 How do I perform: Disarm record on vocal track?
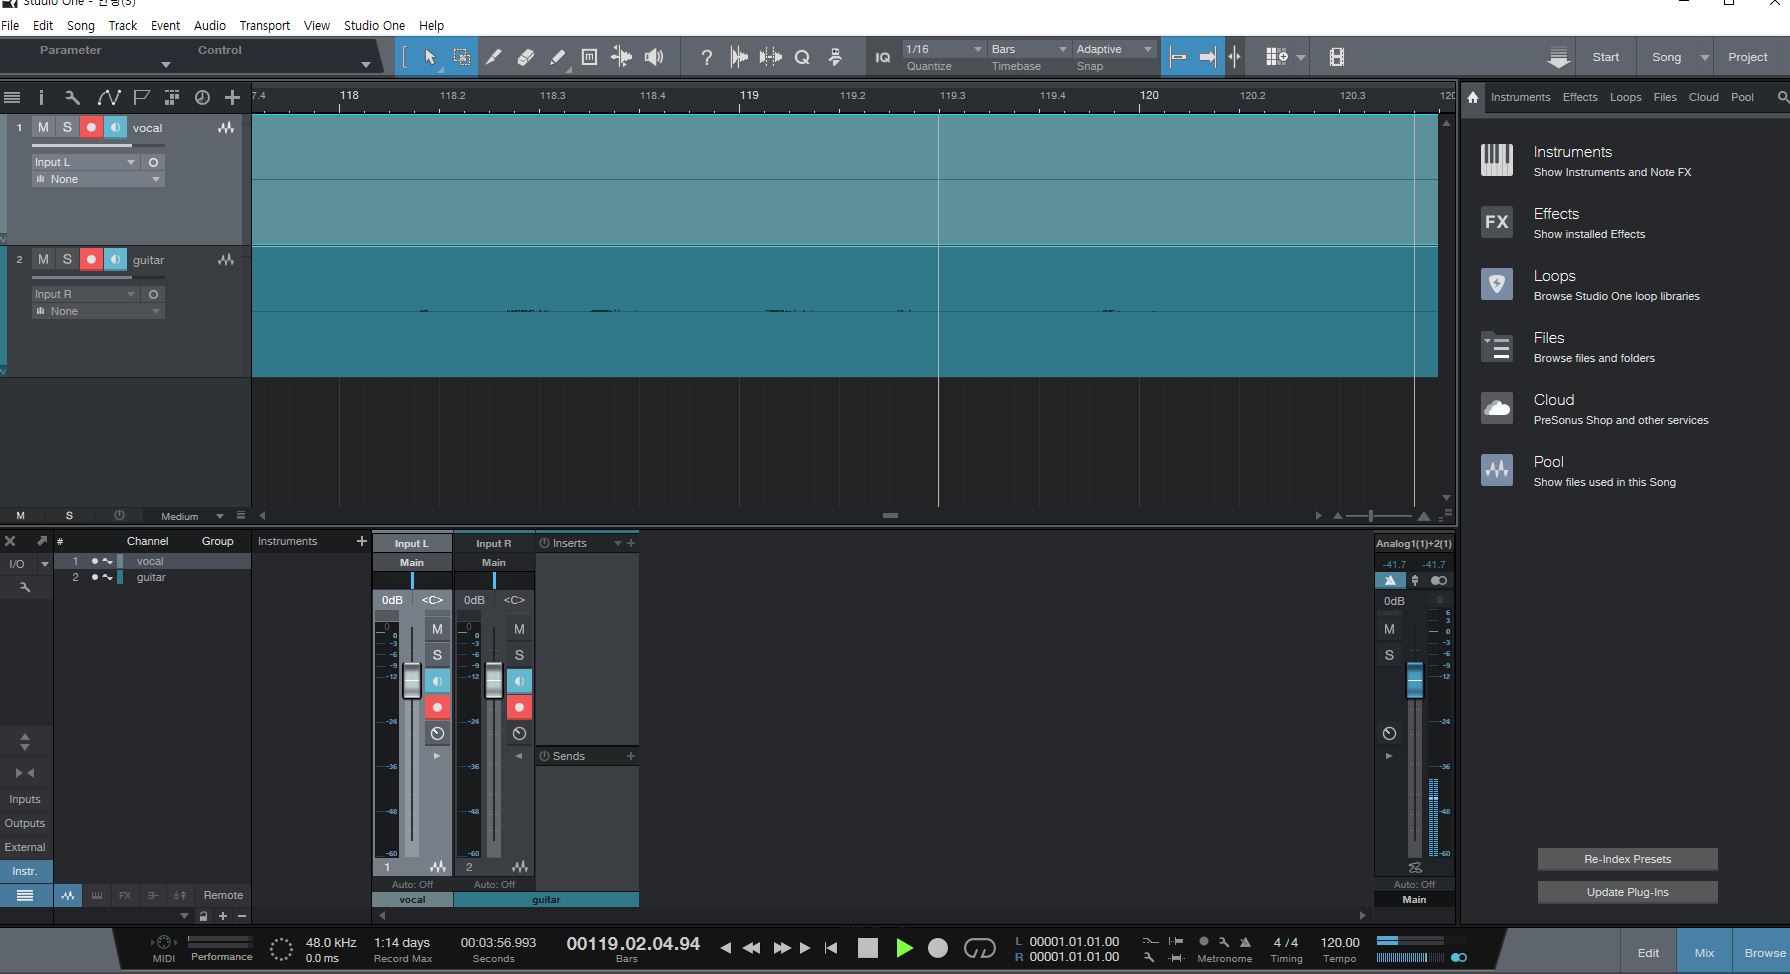[91, 127]
